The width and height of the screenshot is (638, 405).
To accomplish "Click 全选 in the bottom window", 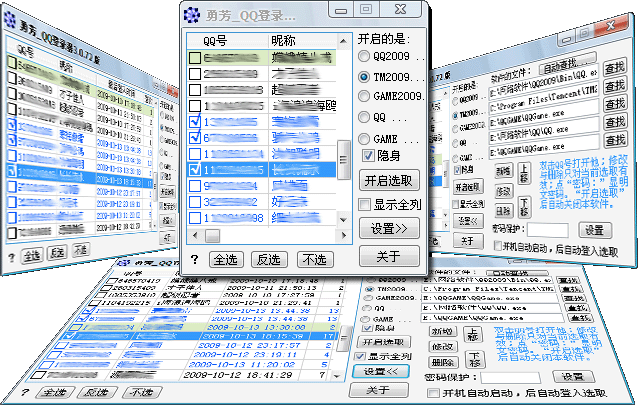I will [55, 392].
